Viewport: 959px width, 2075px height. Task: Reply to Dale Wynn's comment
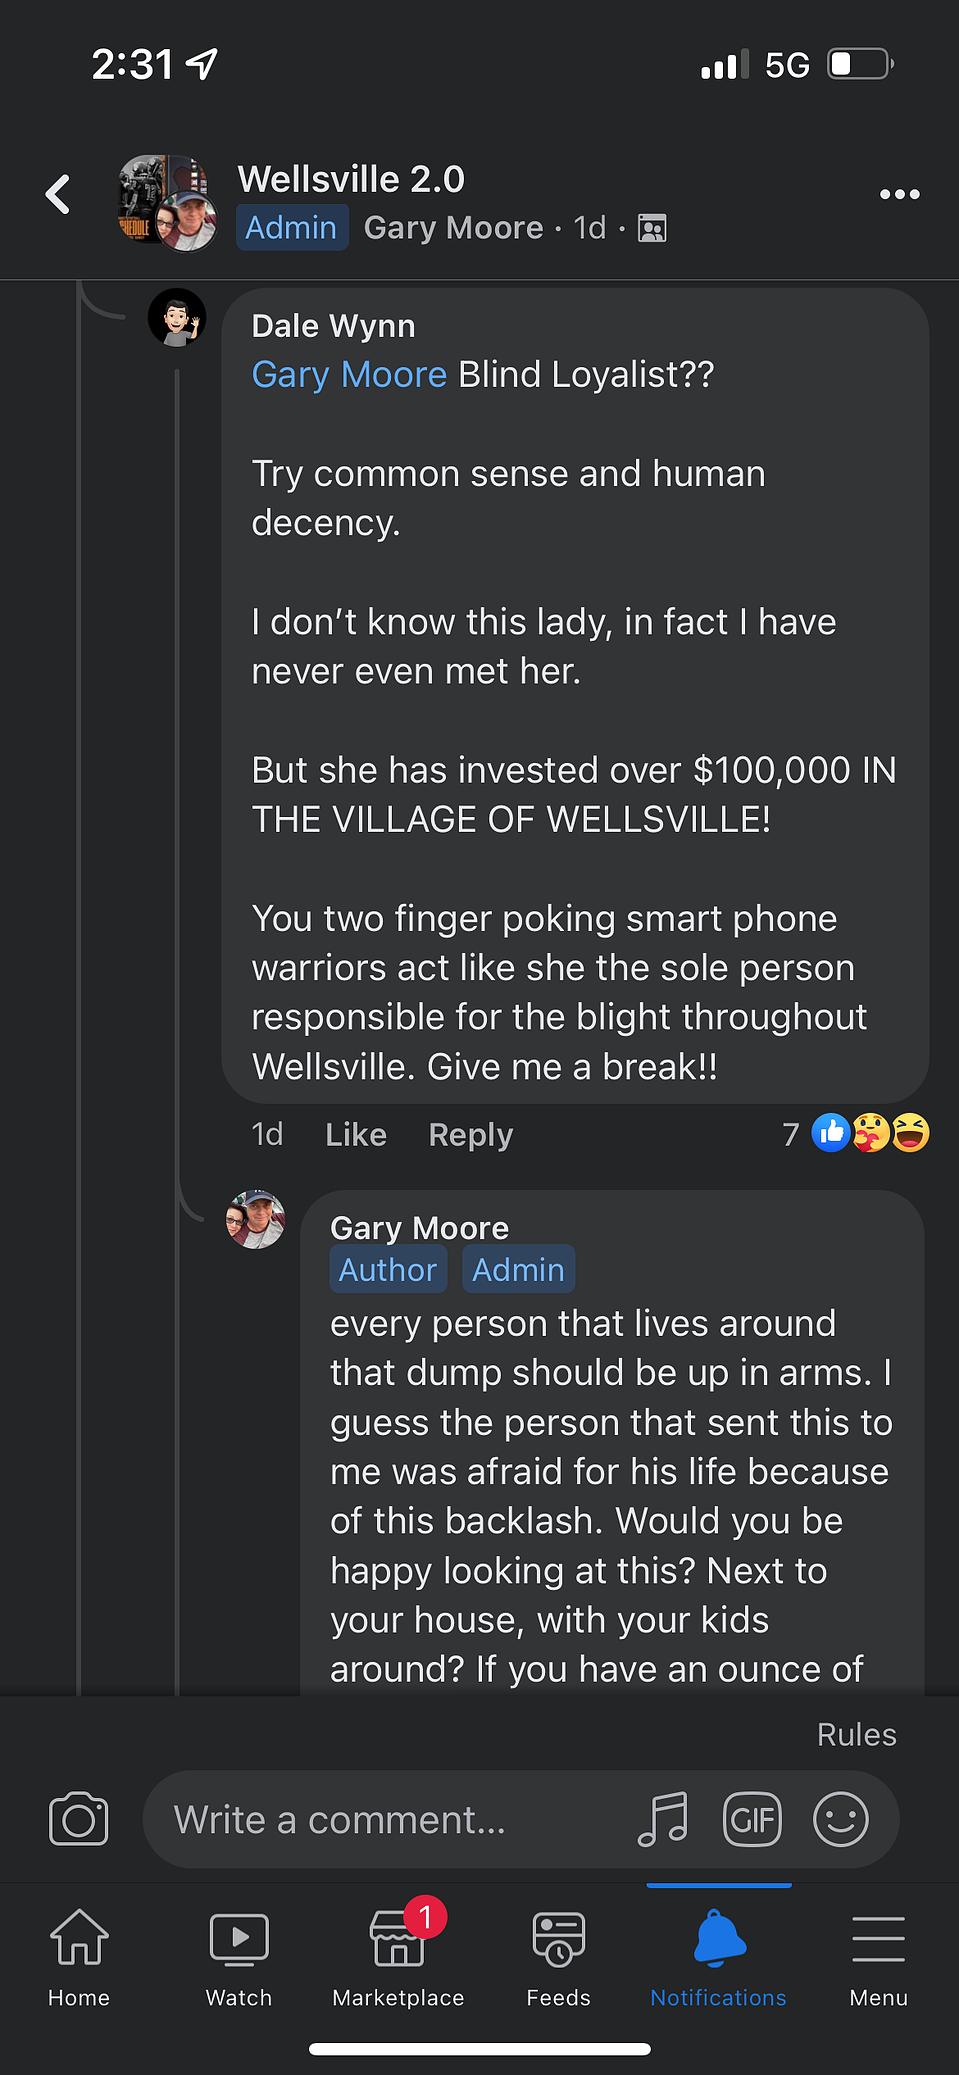[471, 1135]
